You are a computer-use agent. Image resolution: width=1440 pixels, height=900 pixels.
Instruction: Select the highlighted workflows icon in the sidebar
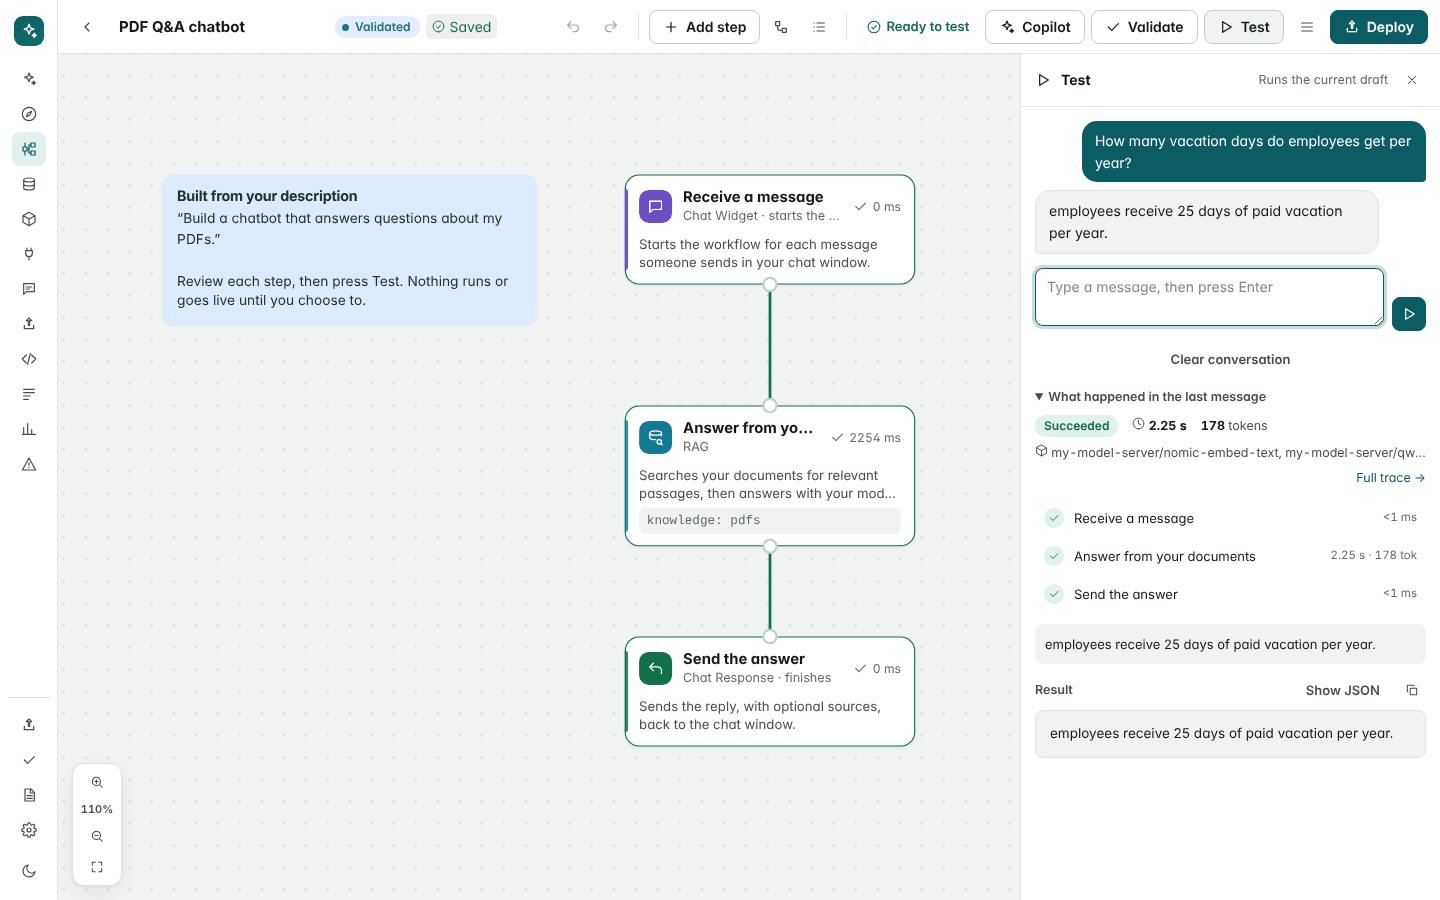(29, 149)
